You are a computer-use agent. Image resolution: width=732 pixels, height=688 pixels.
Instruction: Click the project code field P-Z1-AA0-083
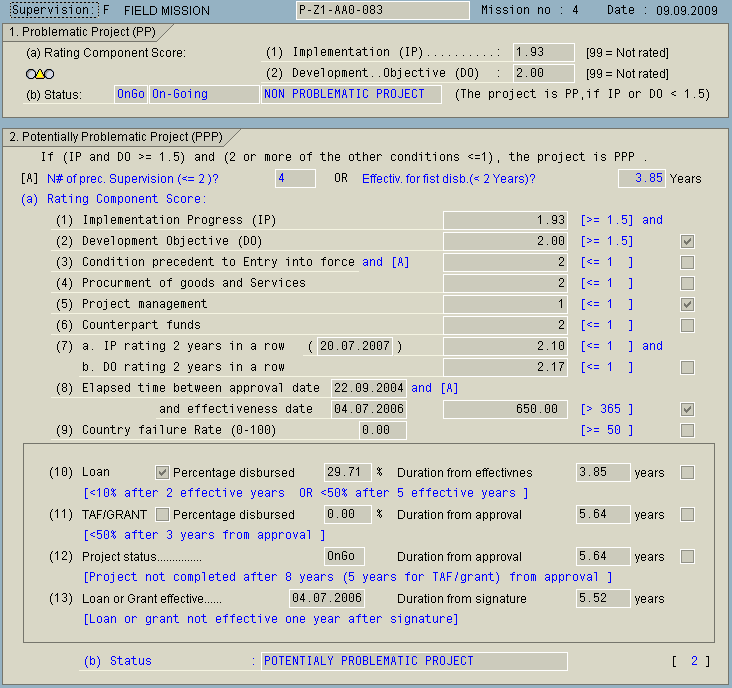click(382, 10)
